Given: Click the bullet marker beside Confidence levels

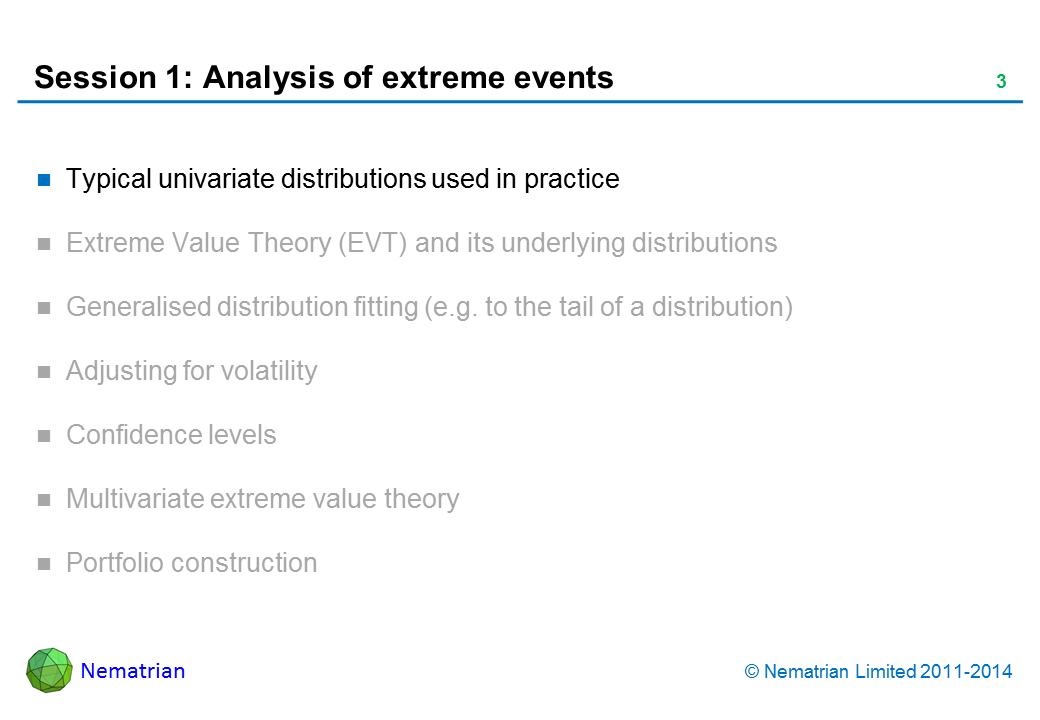Looking at the screenshot, I should click(44, 436).
